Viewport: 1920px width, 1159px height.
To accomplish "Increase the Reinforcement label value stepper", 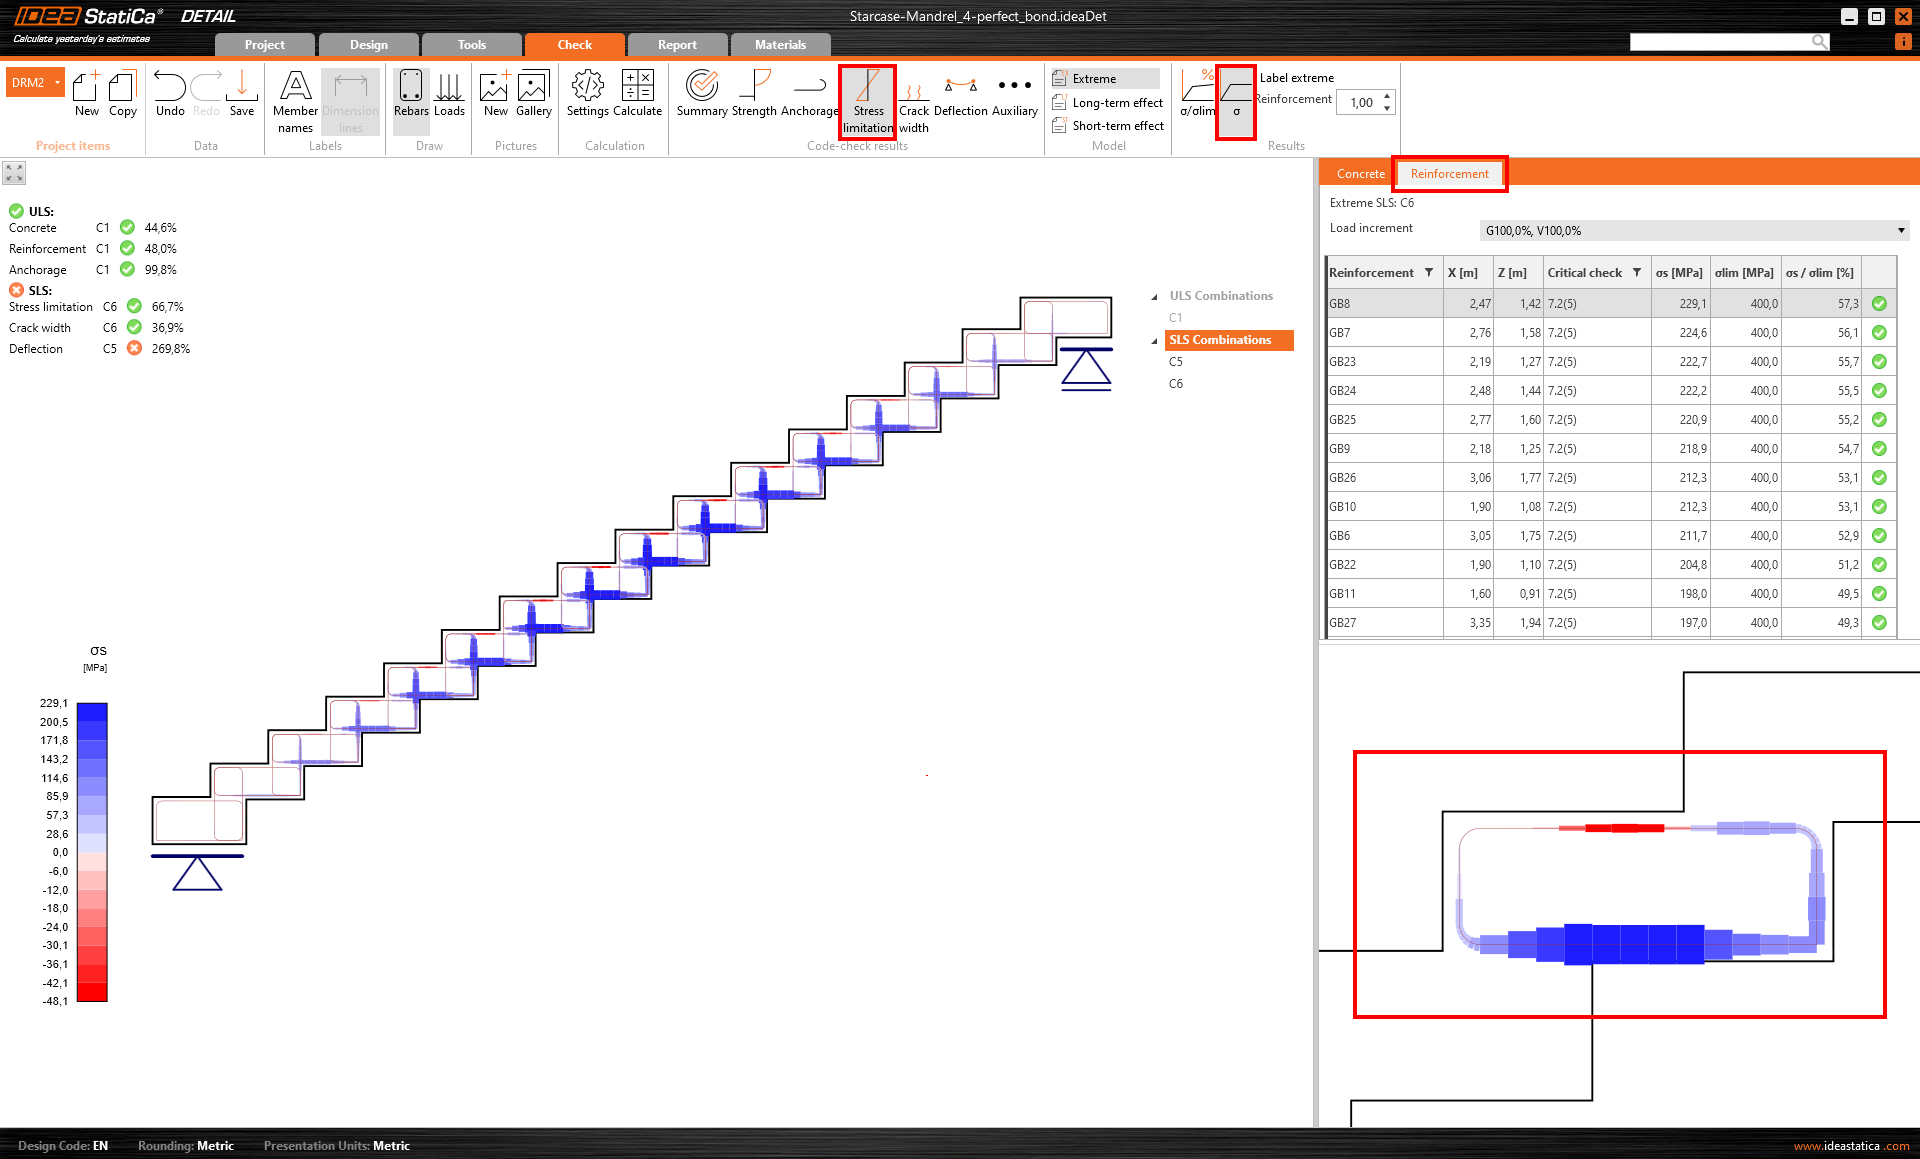I will click(1387, 97).
